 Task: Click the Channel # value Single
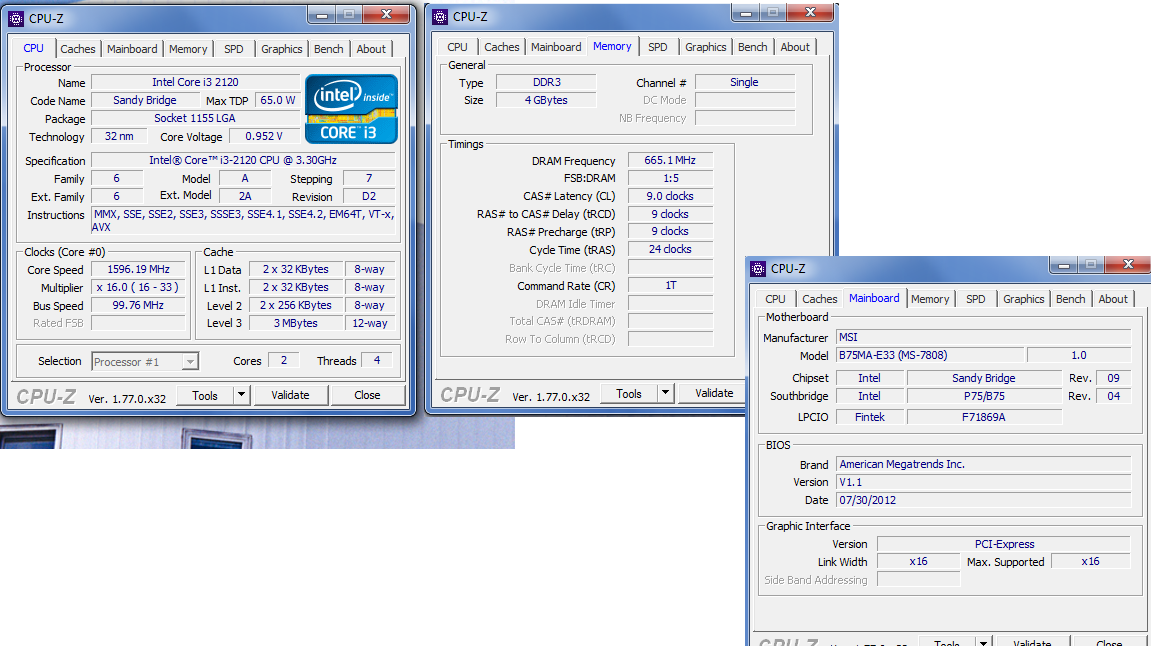(x=744, y=82)
